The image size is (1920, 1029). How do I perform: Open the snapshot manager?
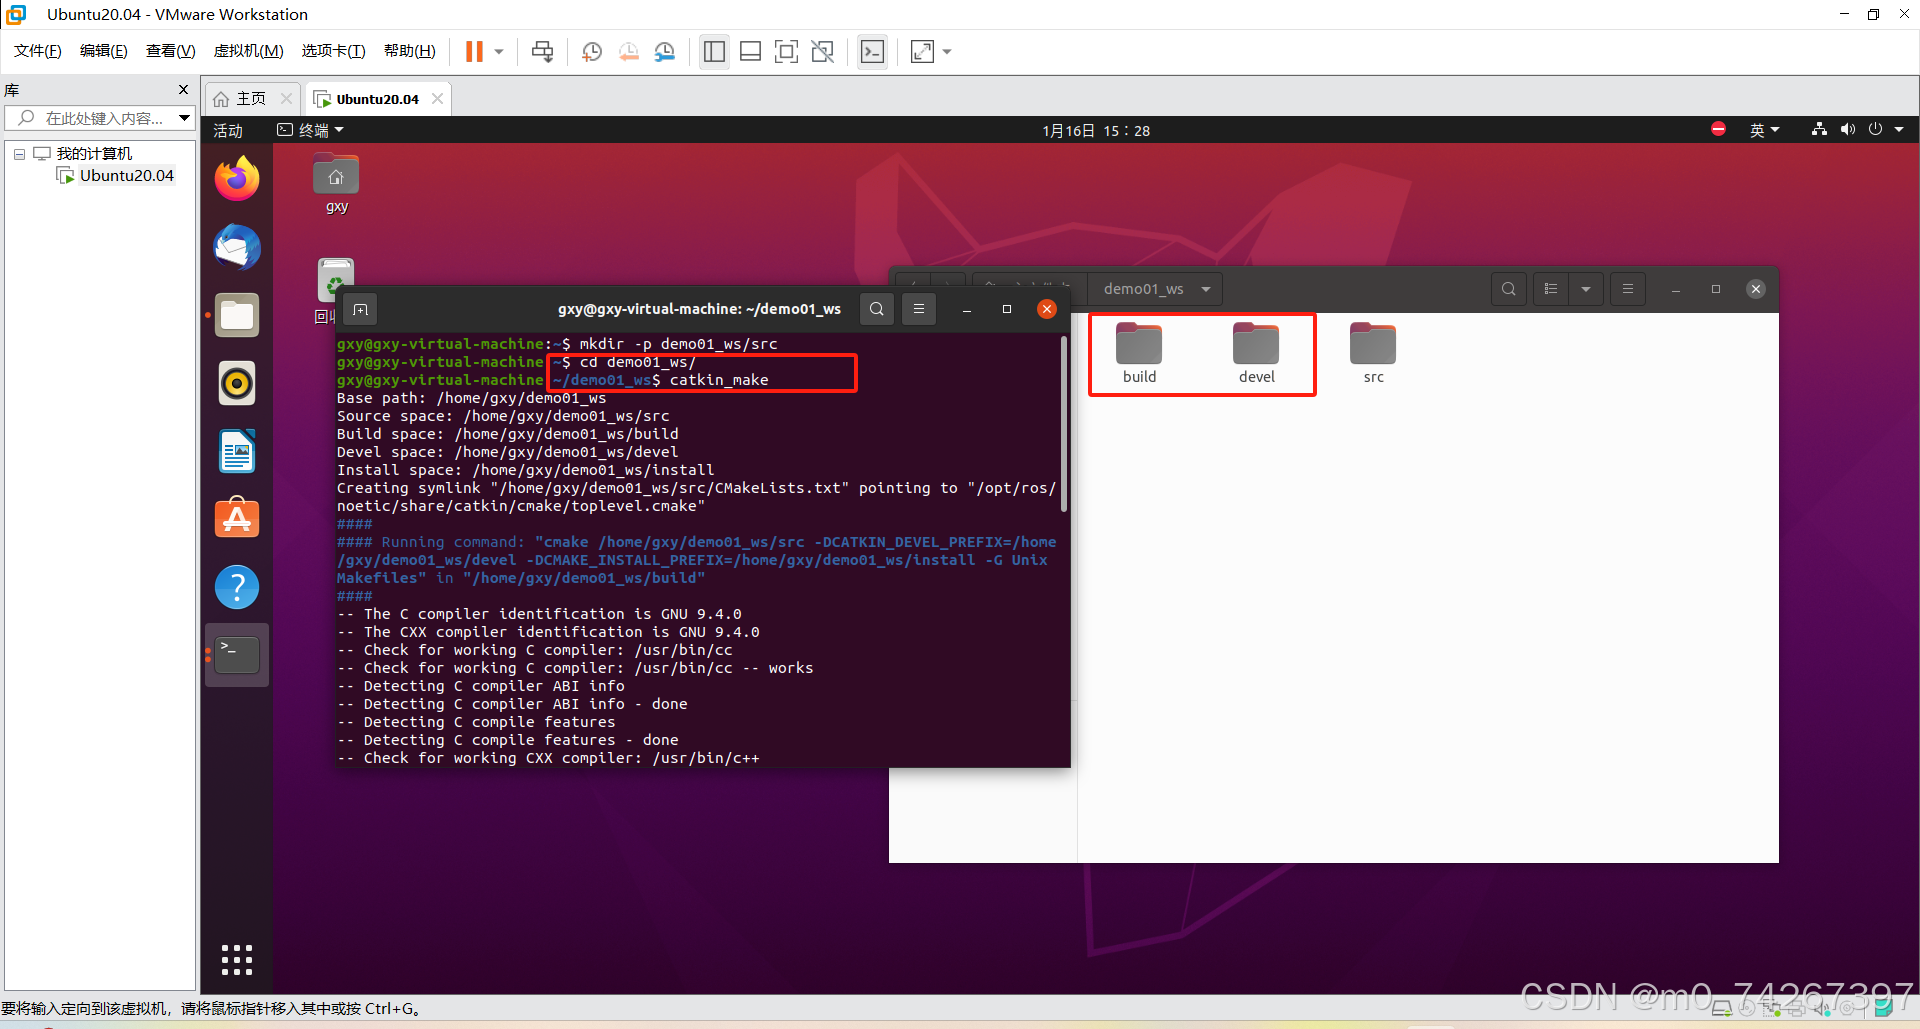tap(665, 51)
